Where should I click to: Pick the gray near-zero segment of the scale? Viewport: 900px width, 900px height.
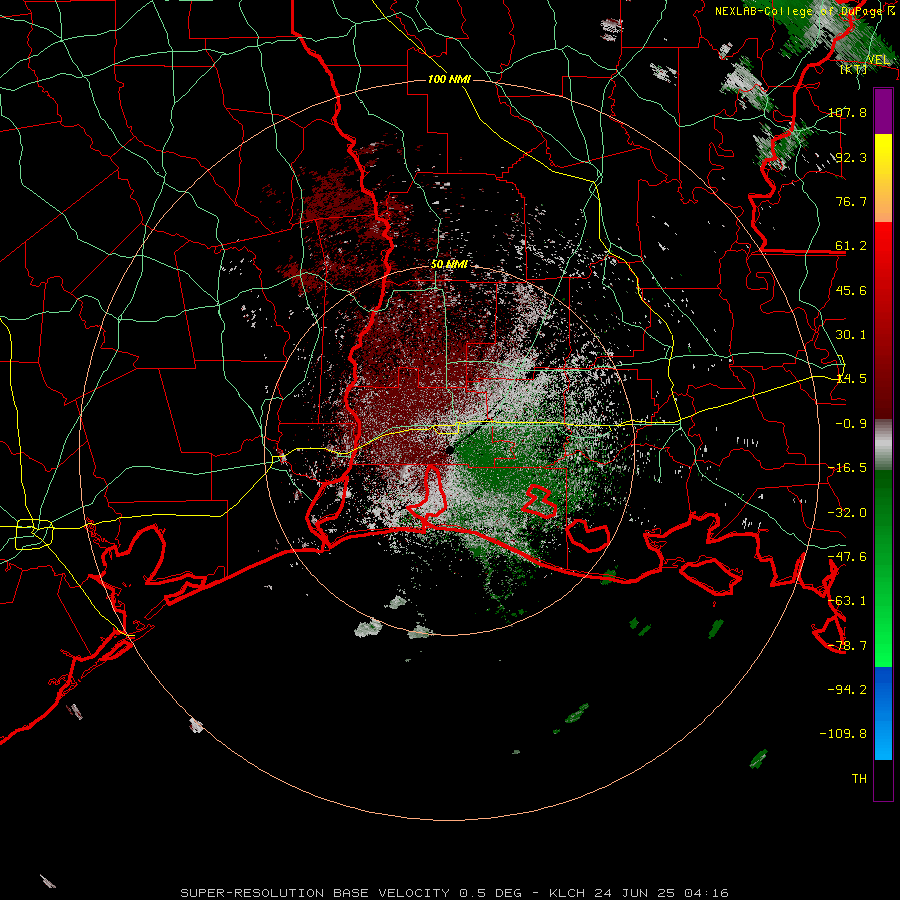point(883,445)
